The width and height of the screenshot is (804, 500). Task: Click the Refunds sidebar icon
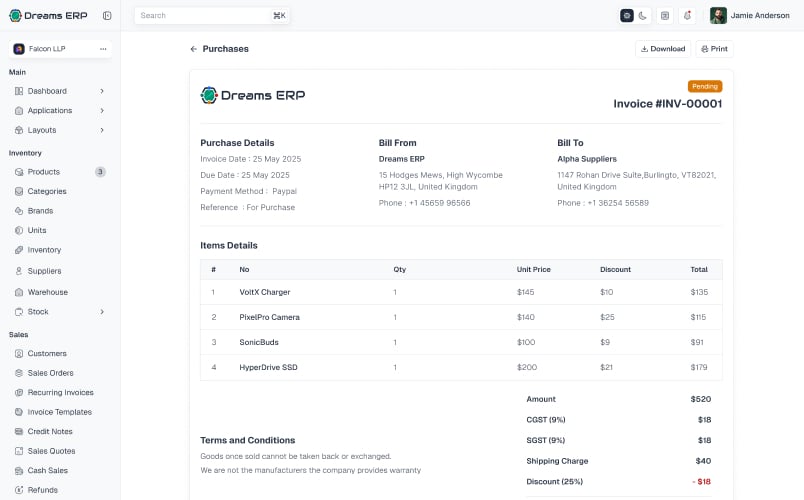19,490
